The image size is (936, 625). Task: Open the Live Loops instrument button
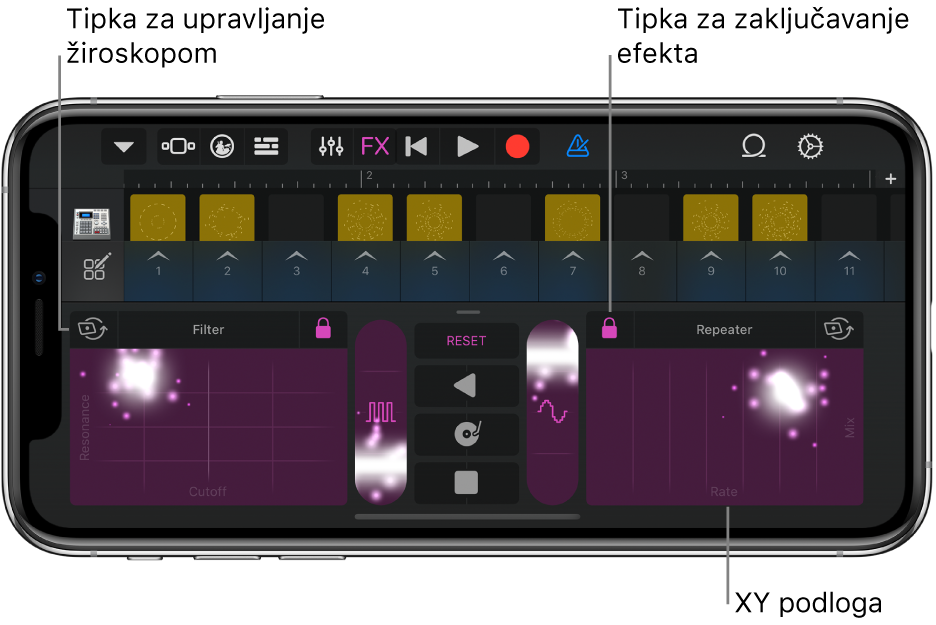pyautogui.click(x=222, y=146)
